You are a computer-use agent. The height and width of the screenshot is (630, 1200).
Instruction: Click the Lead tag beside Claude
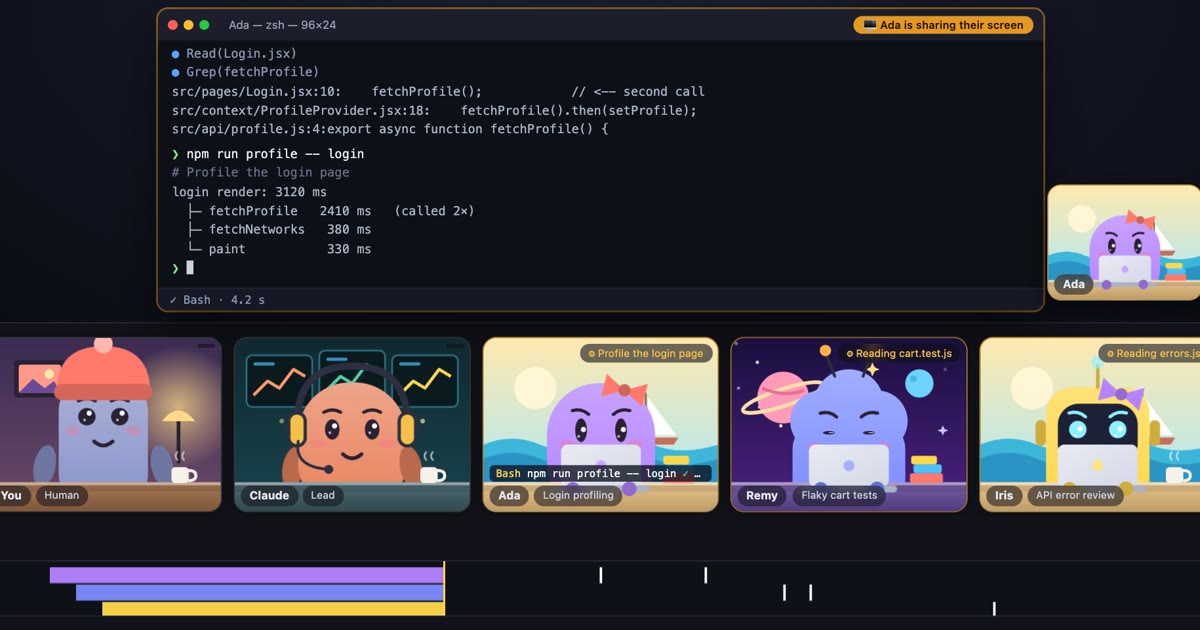pyautogui.click(x=323, y=495)
